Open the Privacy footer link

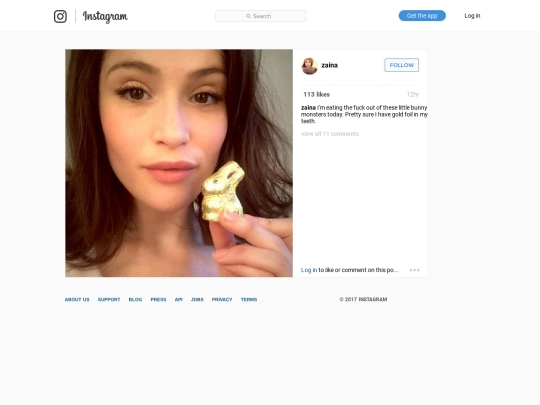222,300
